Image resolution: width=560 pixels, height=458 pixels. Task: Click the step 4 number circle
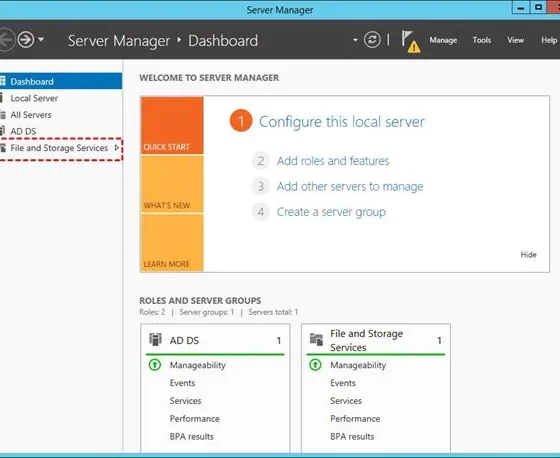click(261, 212)
